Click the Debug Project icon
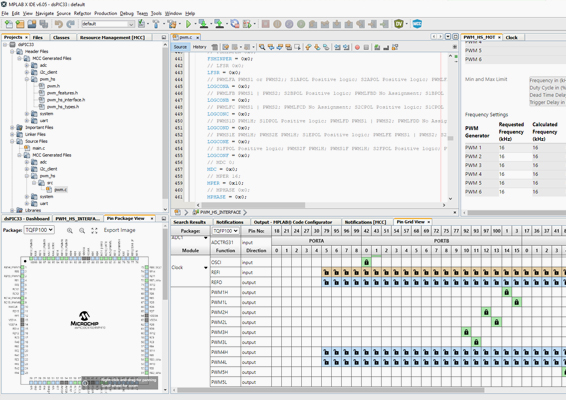 click(247, 24)
